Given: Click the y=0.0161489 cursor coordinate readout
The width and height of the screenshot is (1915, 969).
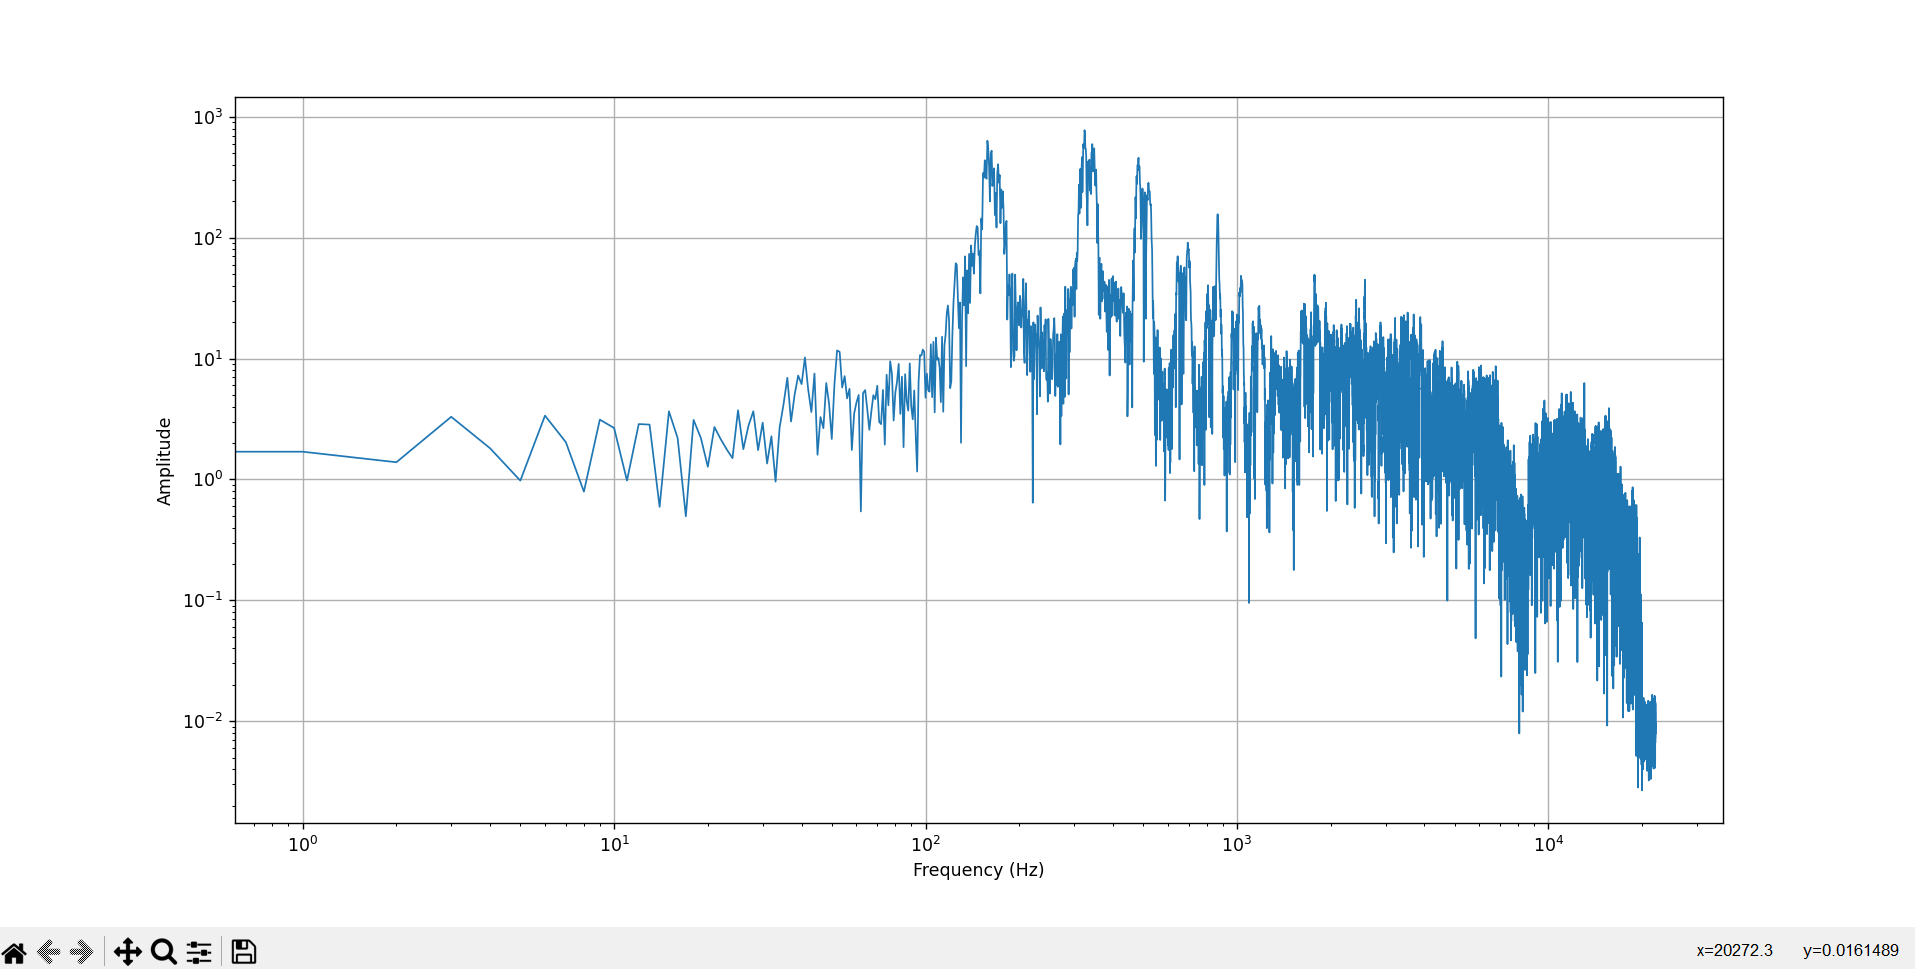Looking at the screenshot, I should tap(1851, 951).
